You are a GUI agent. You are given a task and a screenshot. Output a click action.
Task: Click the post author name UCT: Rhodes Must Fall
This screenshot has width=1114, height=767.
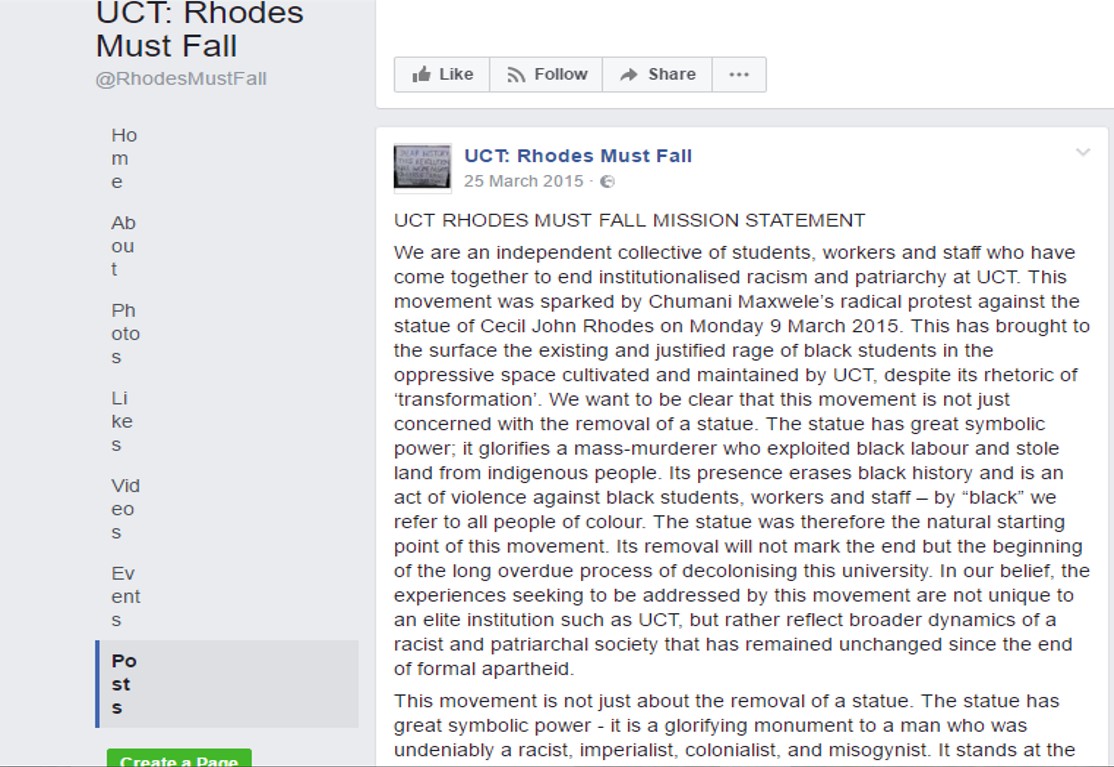click(x=578, y=156)
